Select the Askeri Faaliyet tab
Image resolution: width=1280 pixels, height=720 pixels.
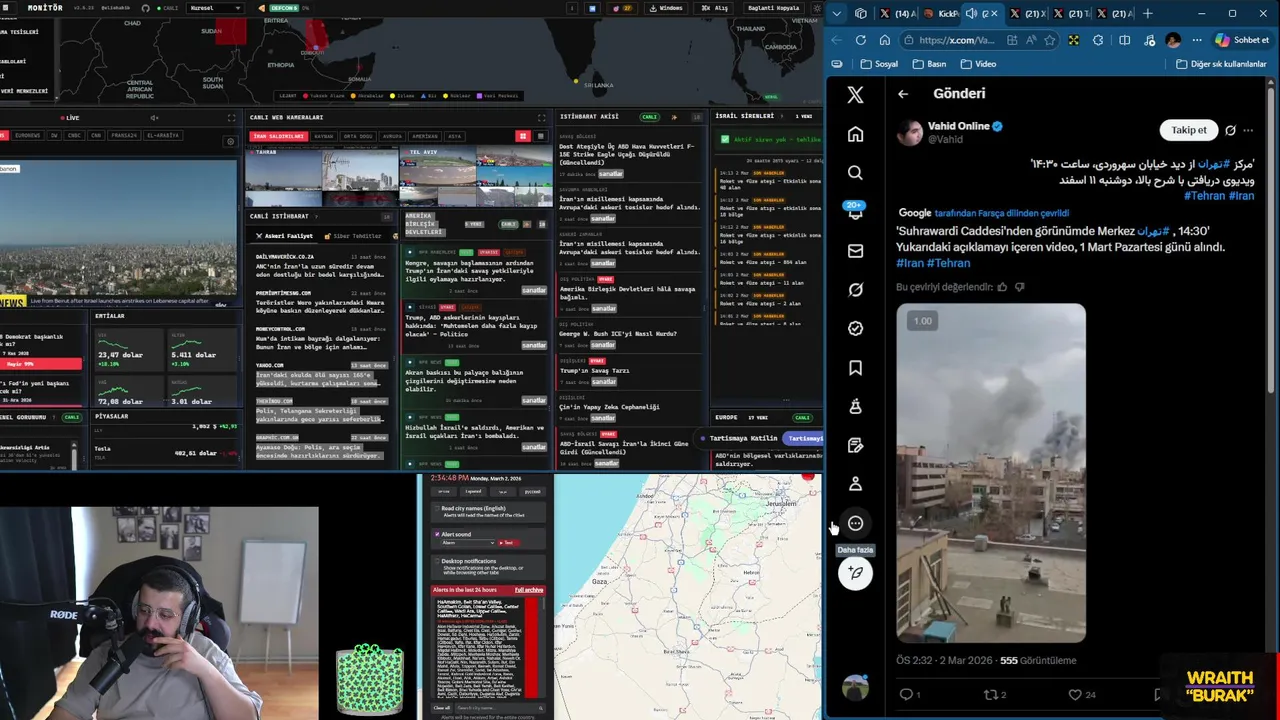[x=285, y=236]
